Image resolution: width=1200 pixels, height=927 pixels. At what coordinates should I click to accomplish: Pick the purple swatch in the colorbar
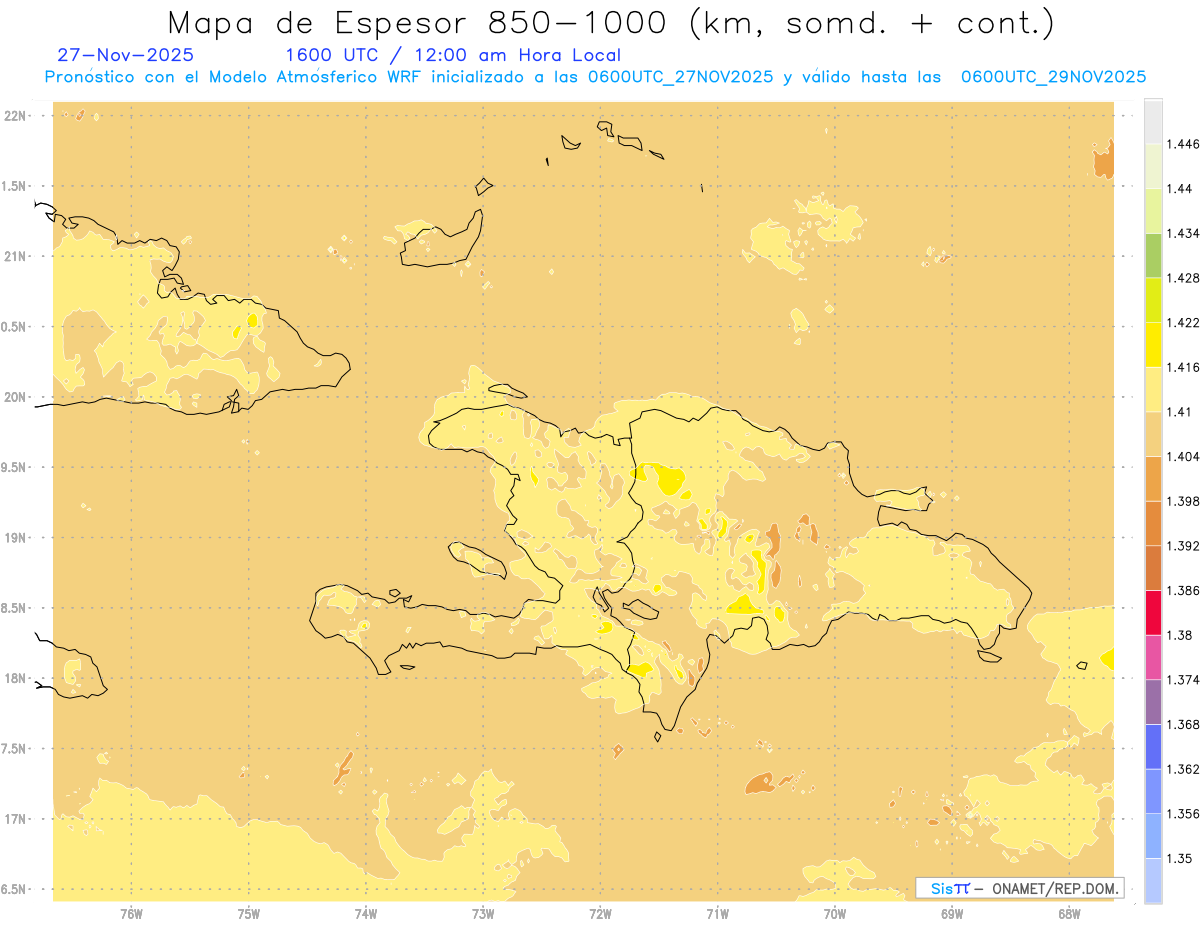(1153, 702)
